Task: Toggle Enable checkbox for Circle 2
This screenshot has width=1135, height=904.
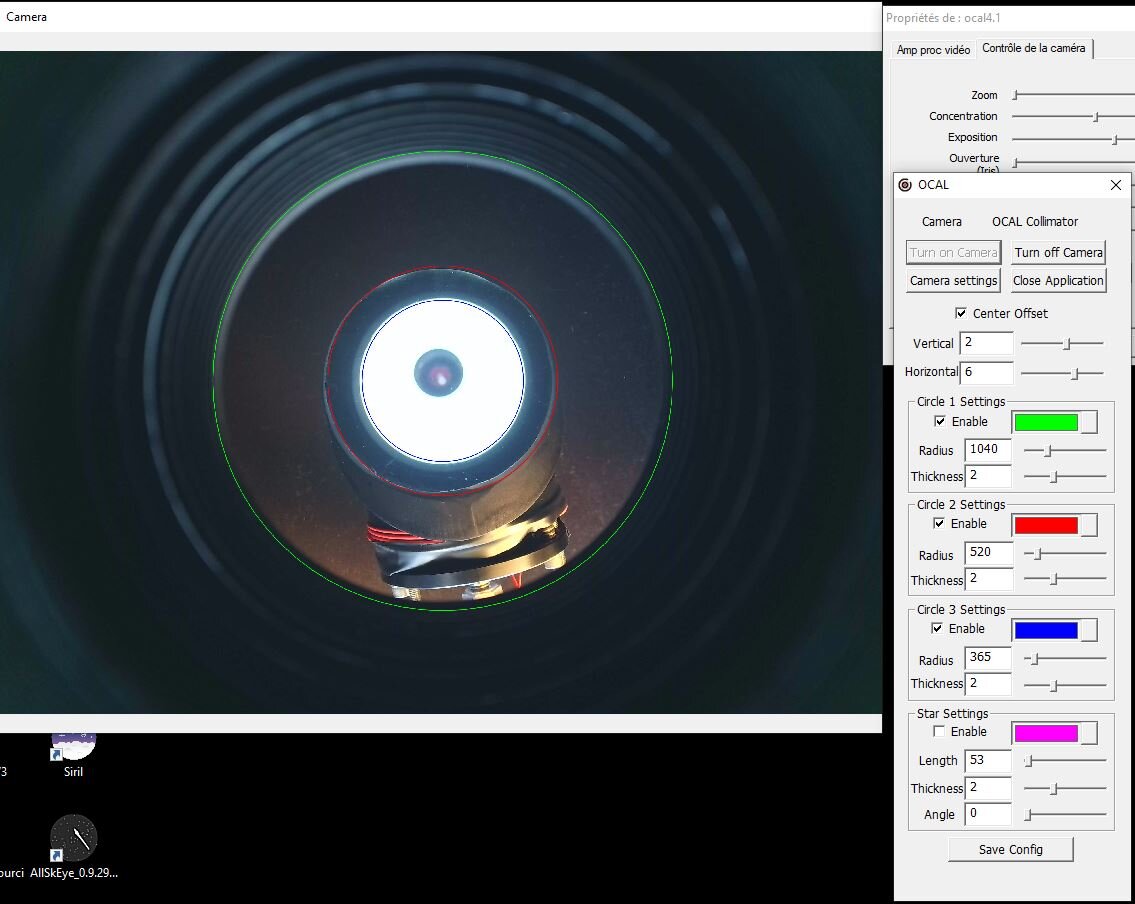Action: pyautogui.click(x=939, y=523)
